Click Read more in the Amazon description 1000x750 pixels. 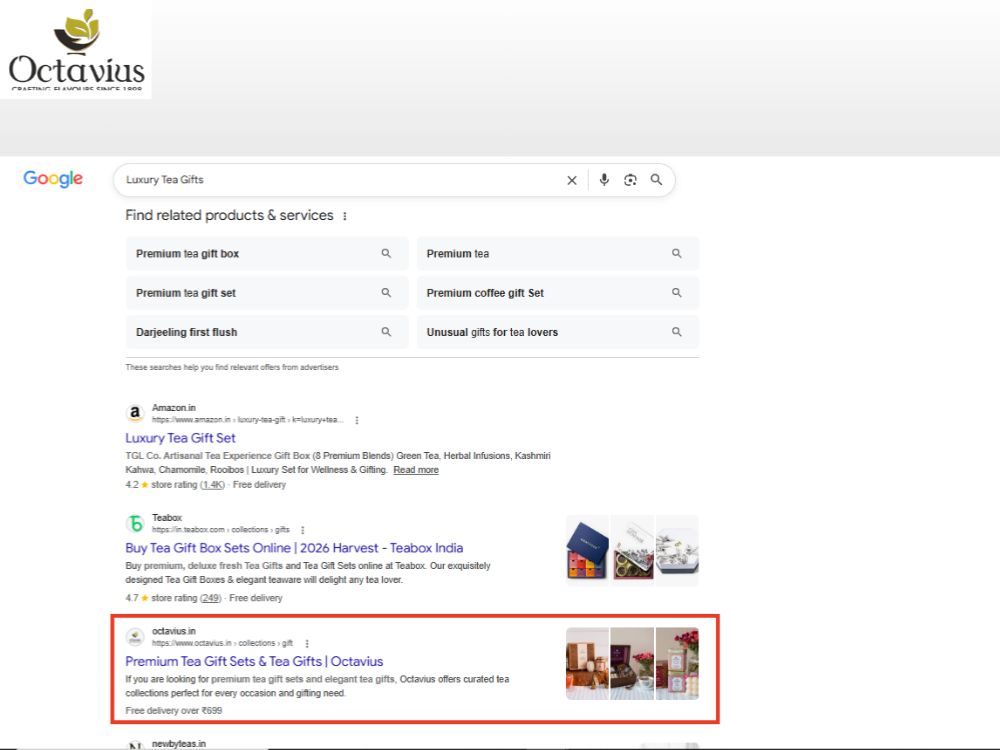coord(416,470)
